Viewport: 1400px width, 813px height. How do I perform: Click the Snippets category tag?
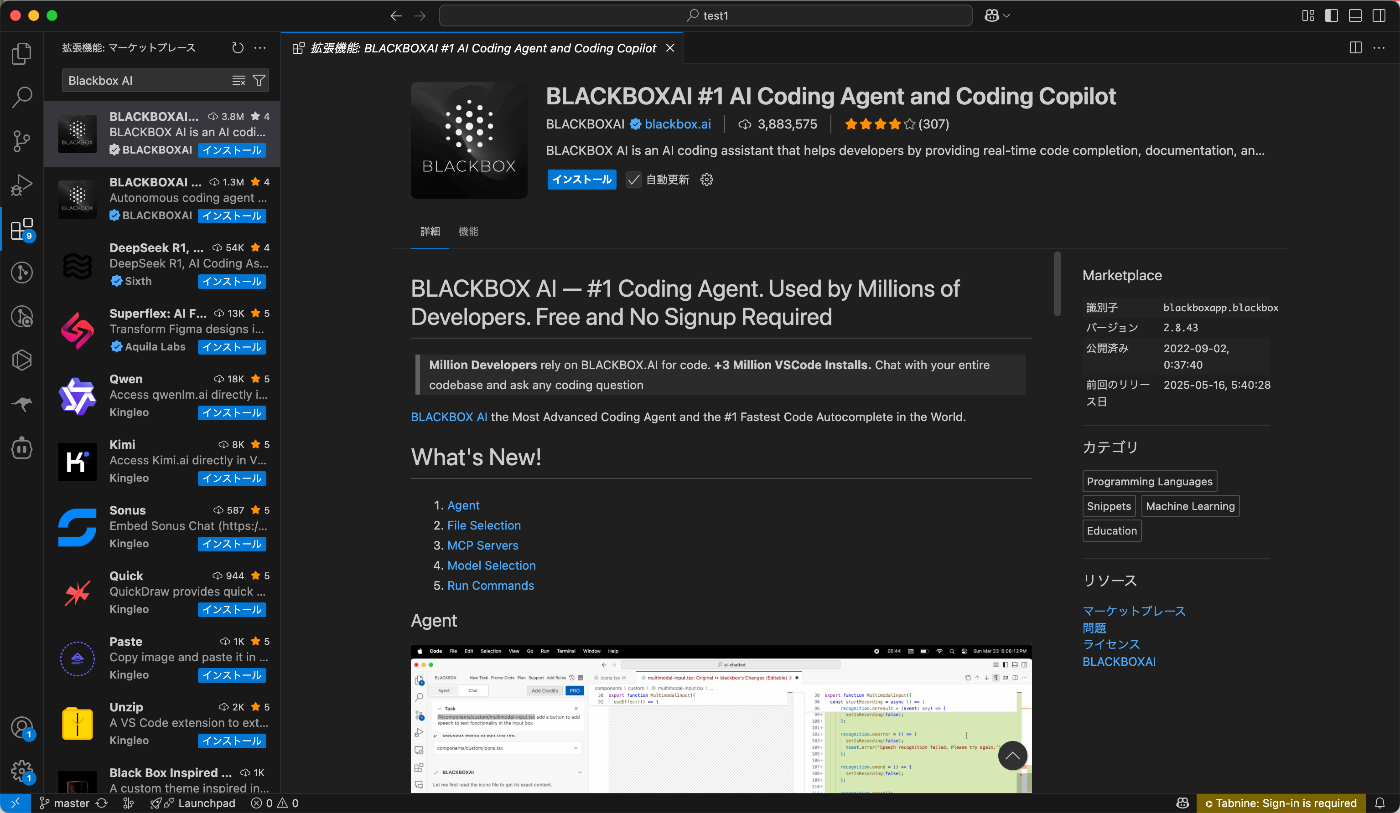click(1110, 506)
